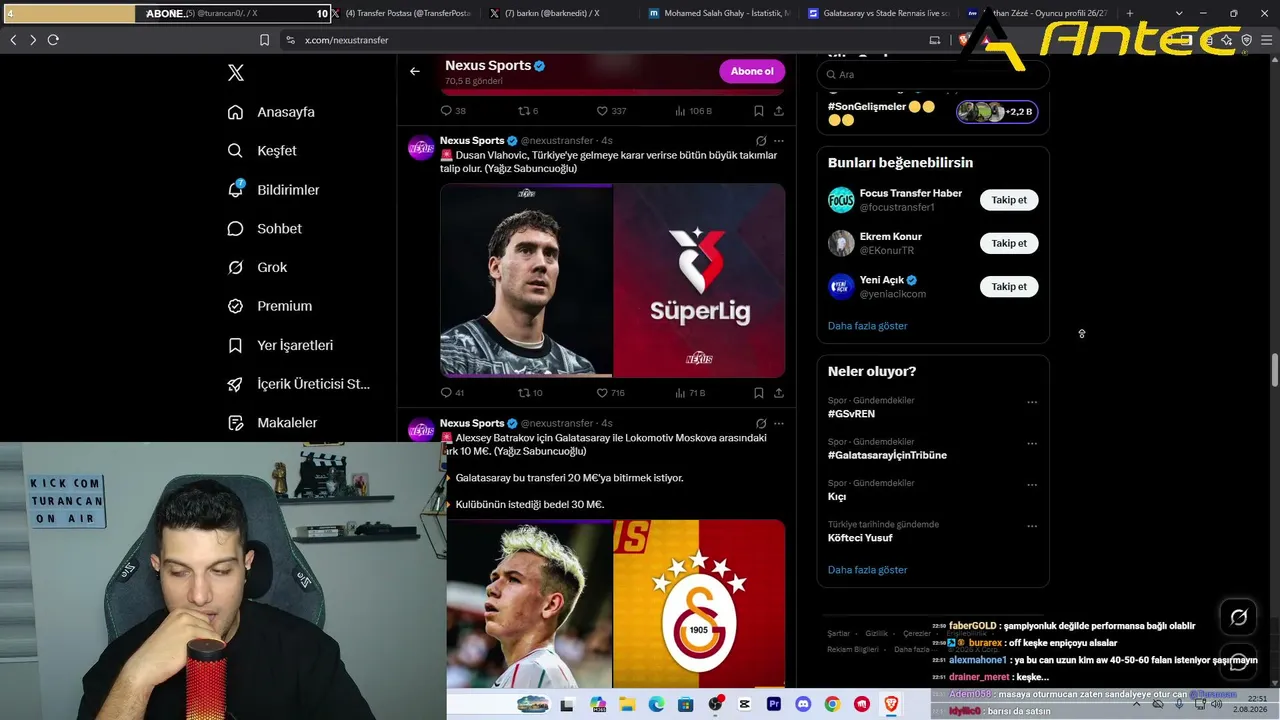Show more trends under Neler oluyor
The image size is (1280, 720).
[868, 570]
